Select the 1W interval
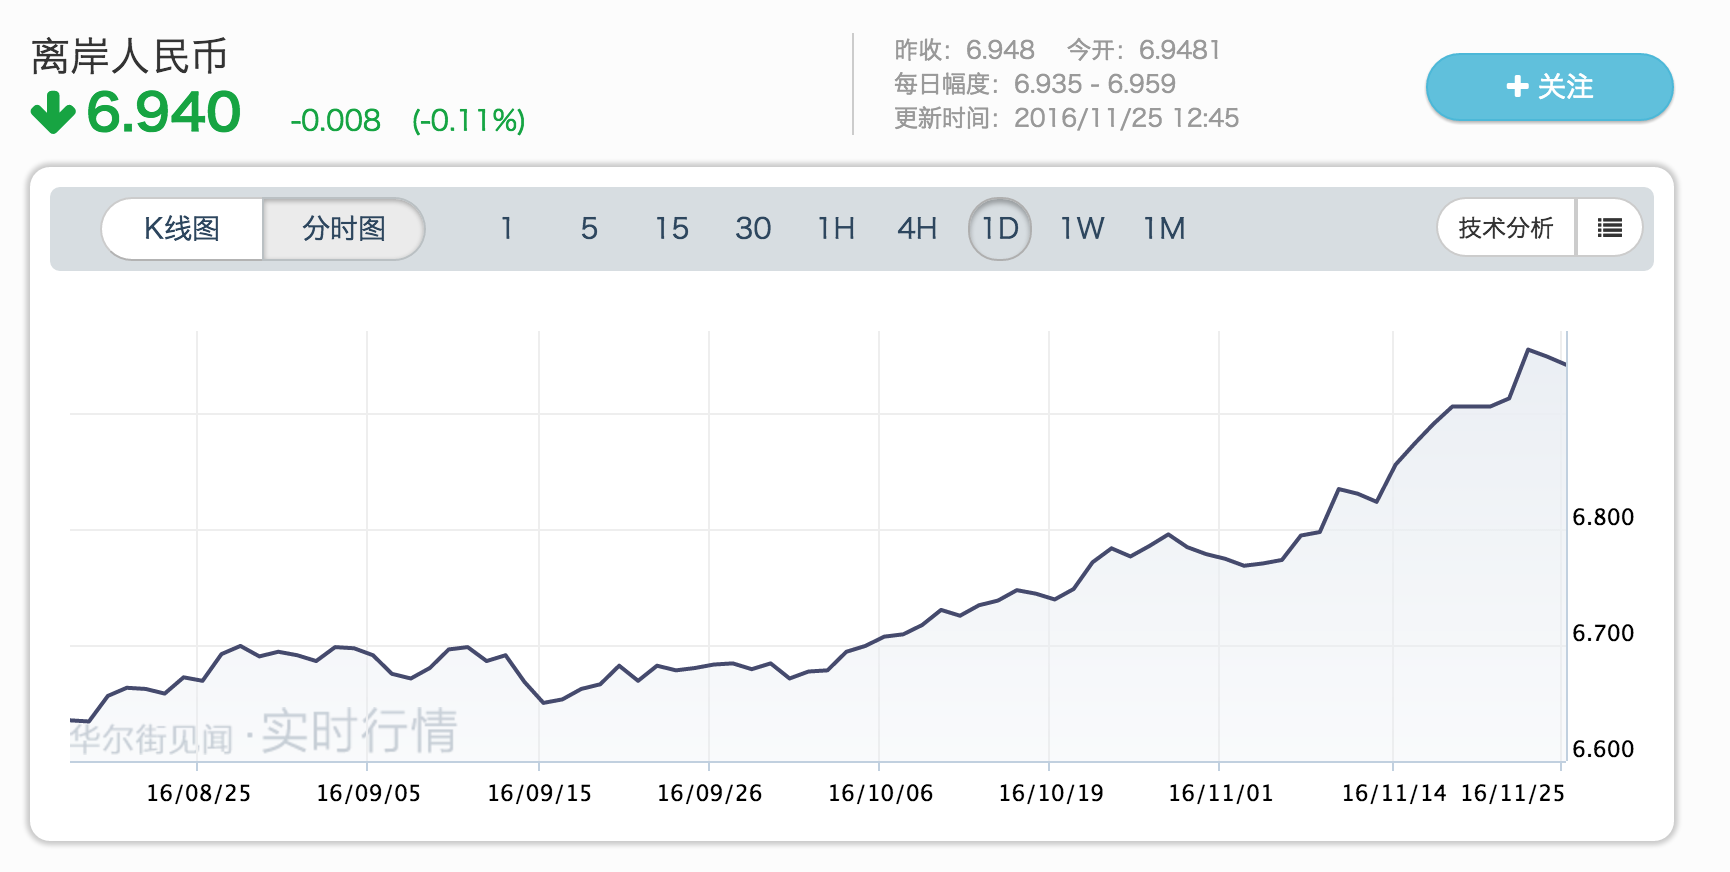The height and width of the screenshot is (872, 1730). 1082,229
